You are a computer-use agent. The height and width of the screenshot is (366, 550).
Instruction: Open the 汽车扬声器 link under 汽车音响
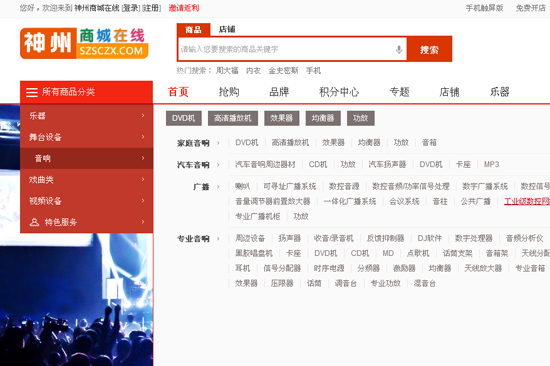387,164
